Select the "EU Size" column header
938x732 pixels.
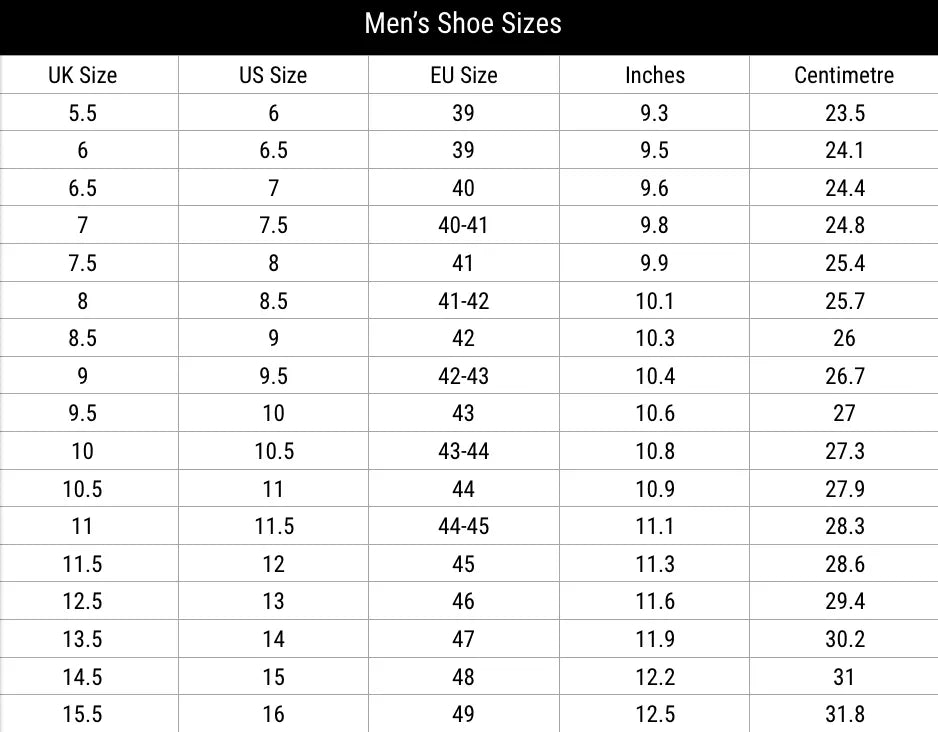click(x=463, y=75)
